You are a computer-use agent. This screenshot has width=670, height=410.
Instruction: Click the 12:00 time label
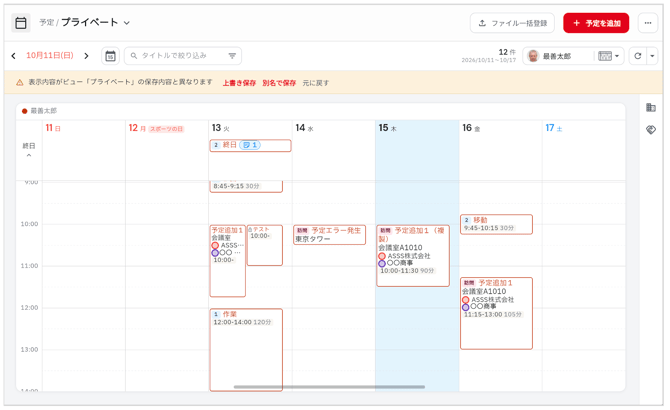[x=29, y=308]
